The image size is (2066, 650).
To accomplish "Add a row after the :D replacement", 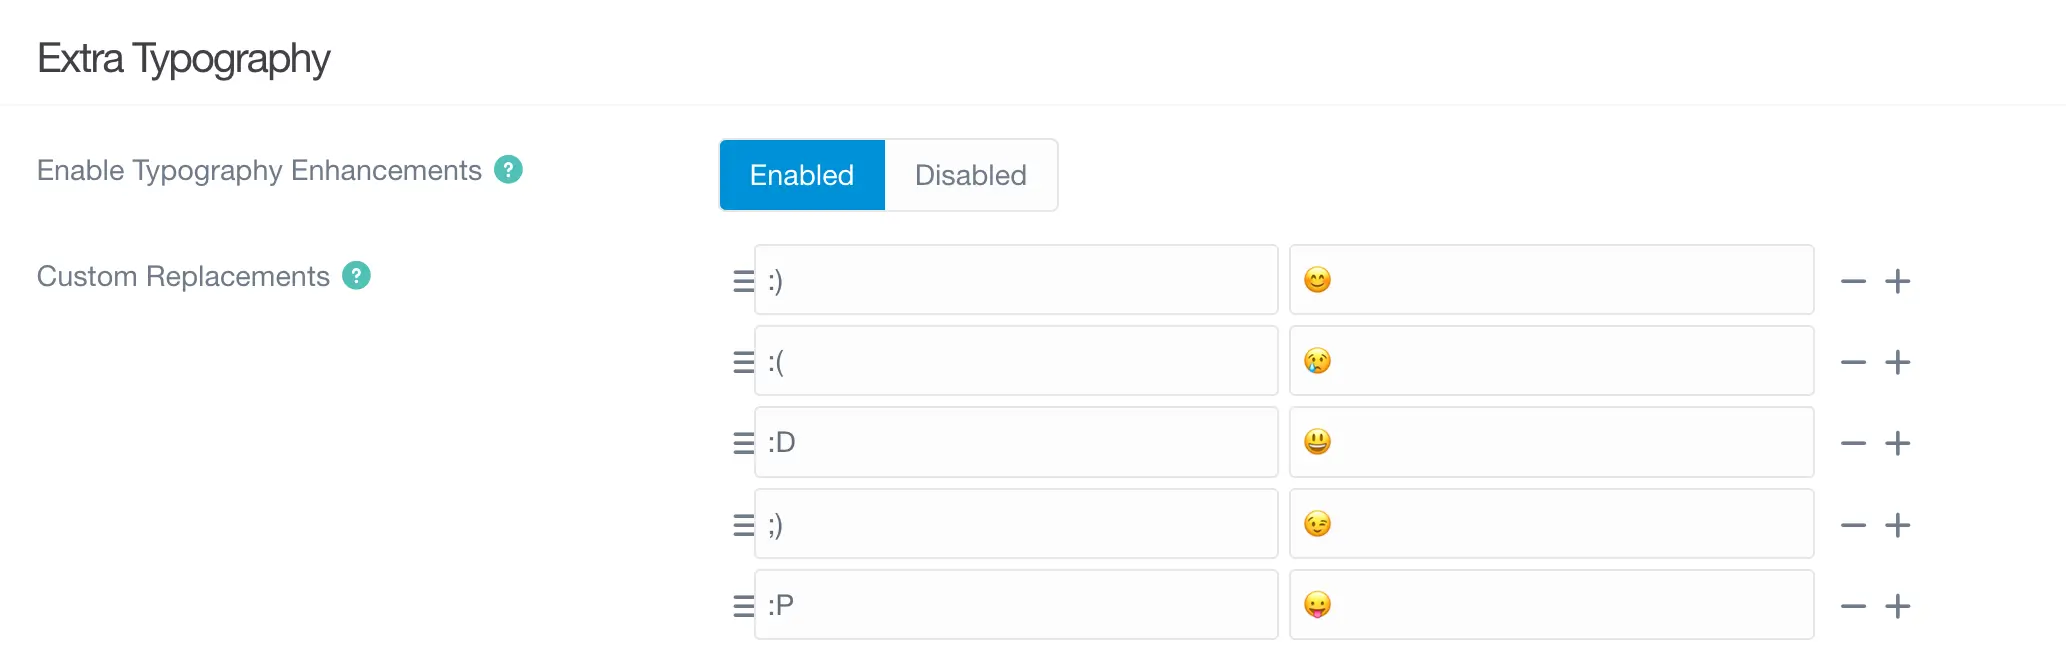I will (1897, 443).
